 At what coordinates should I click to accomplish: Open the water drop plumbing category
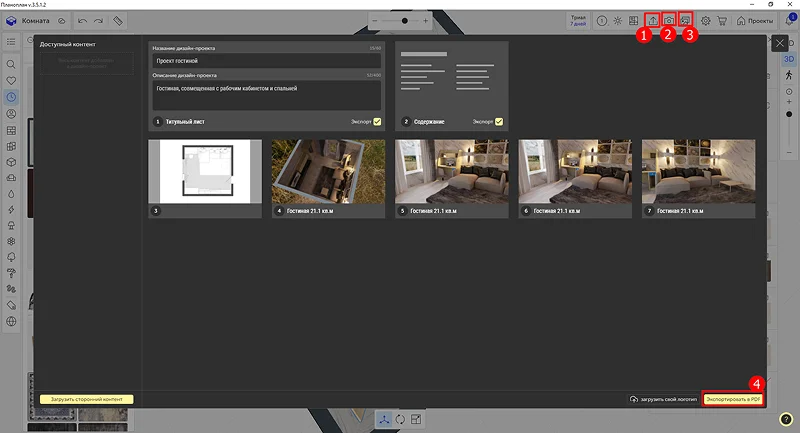pos(11,194)
